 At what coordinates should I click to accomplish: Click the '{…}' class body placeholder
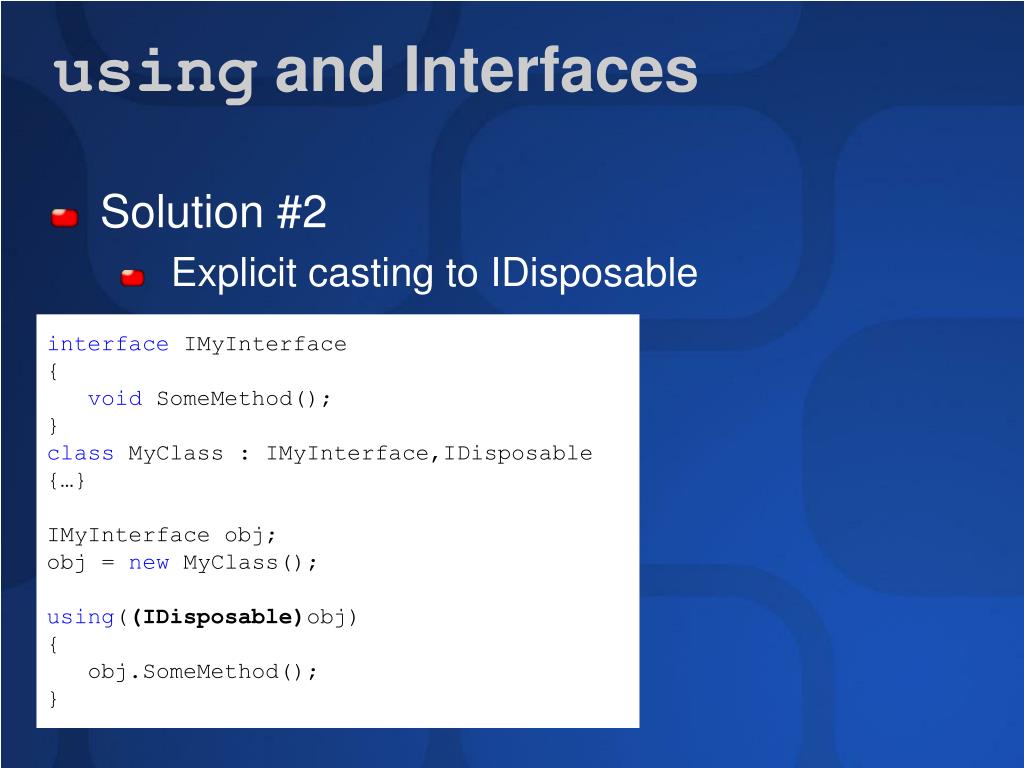coord(67,481)
